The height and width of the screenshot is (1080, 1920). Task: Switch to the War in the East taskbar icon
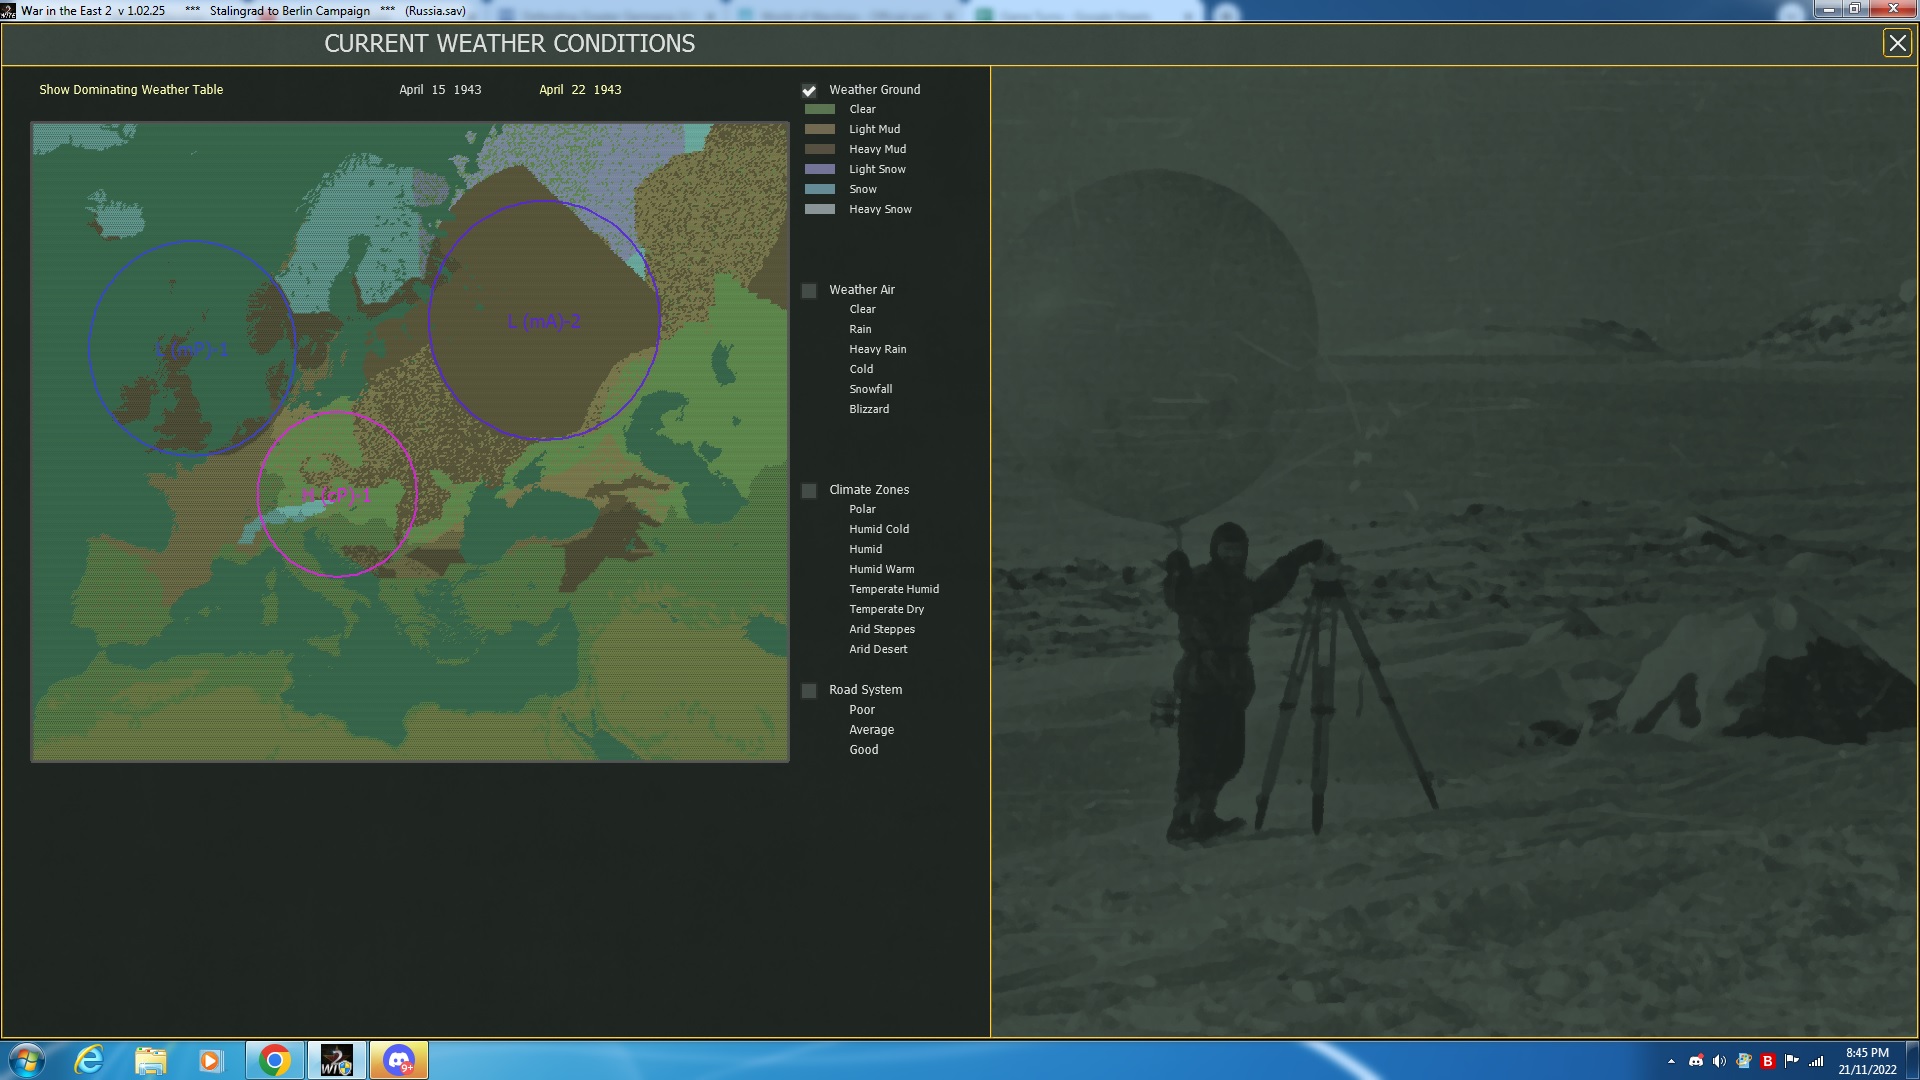(336, 1060)
